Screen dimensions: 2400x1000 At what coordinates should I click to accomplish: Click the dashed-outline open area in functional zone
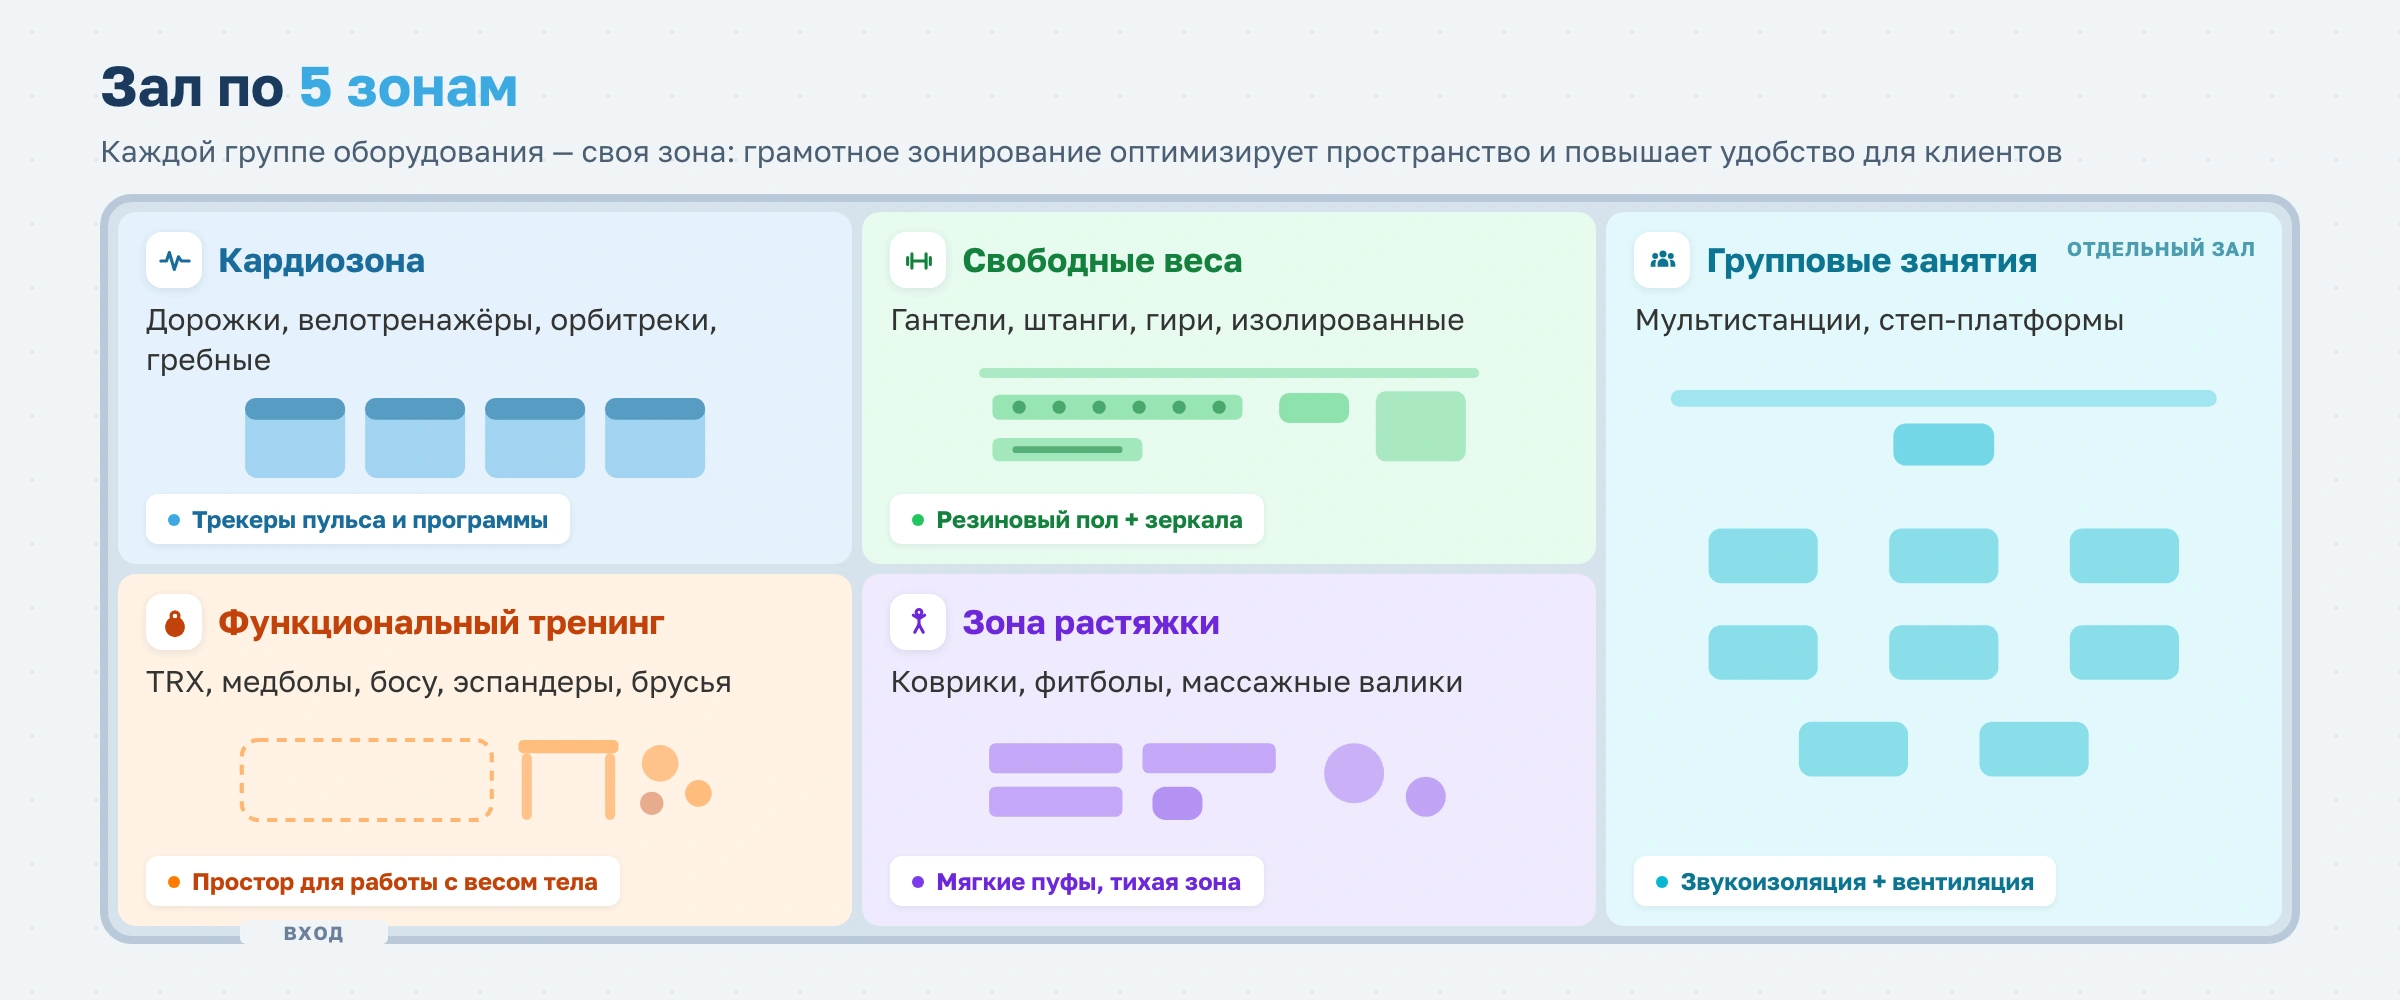(367, 780)
